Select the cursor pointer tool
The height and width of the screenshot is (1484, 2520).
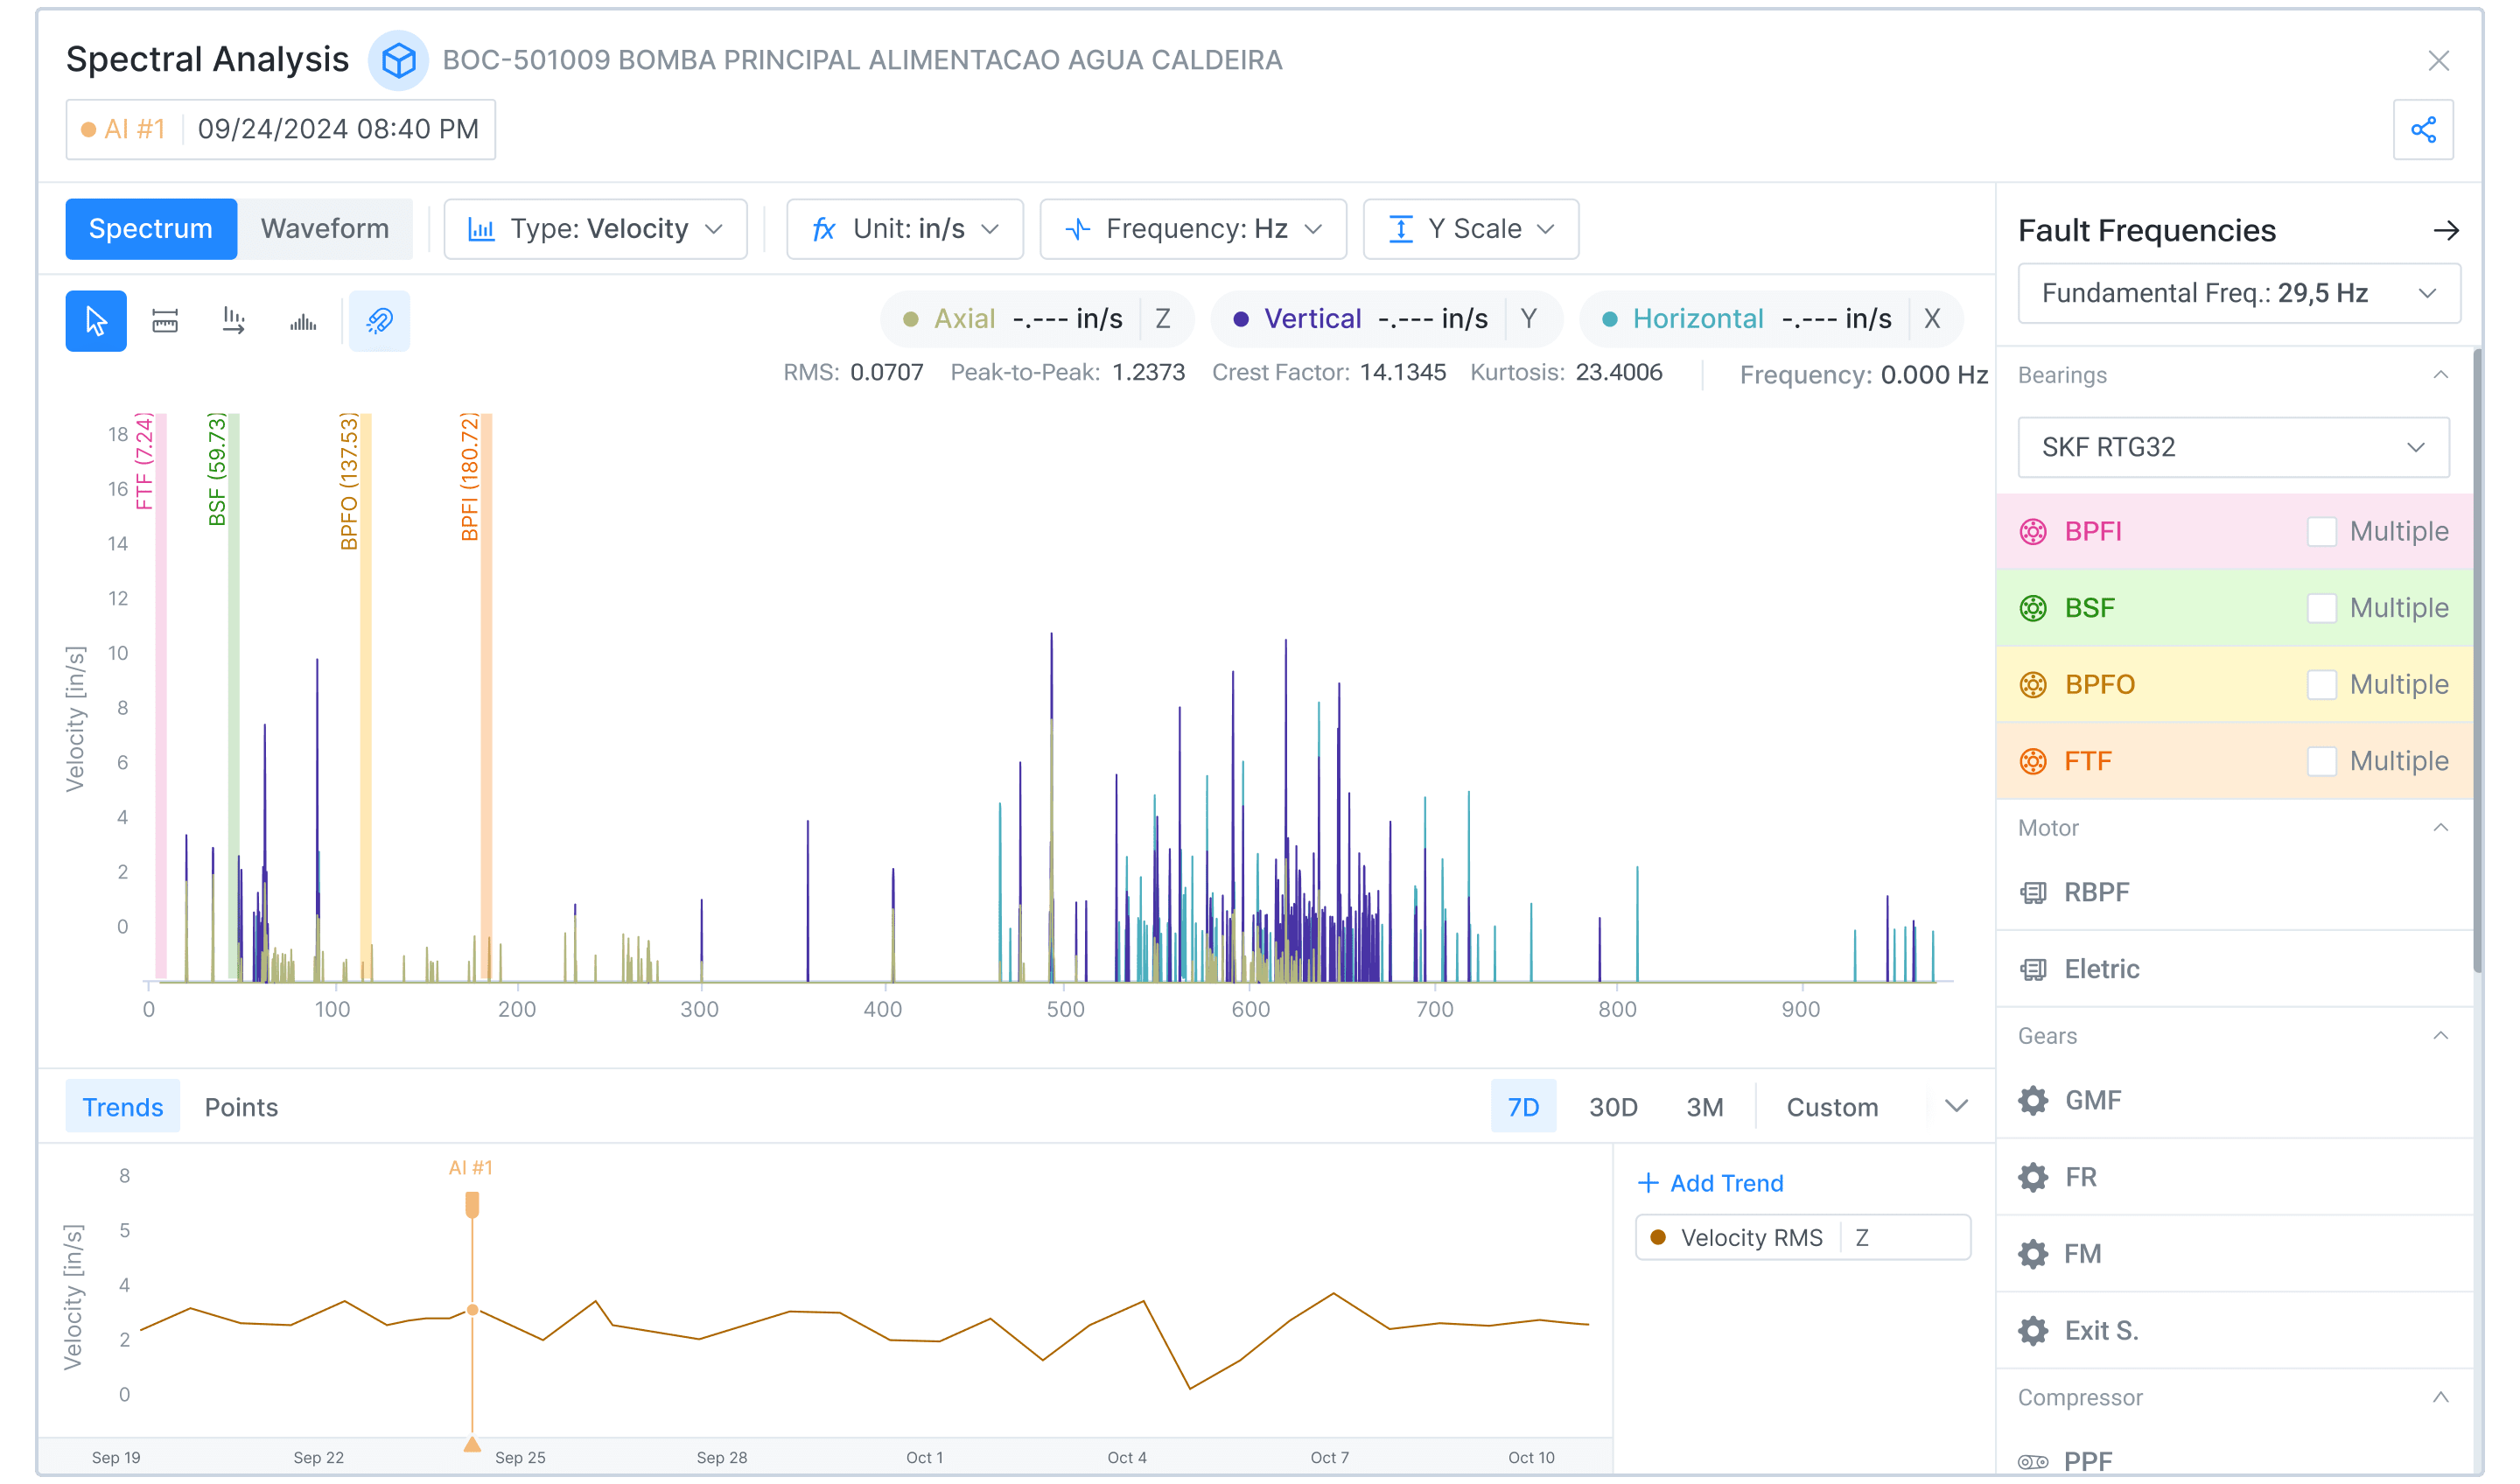(x=96, y=321)
